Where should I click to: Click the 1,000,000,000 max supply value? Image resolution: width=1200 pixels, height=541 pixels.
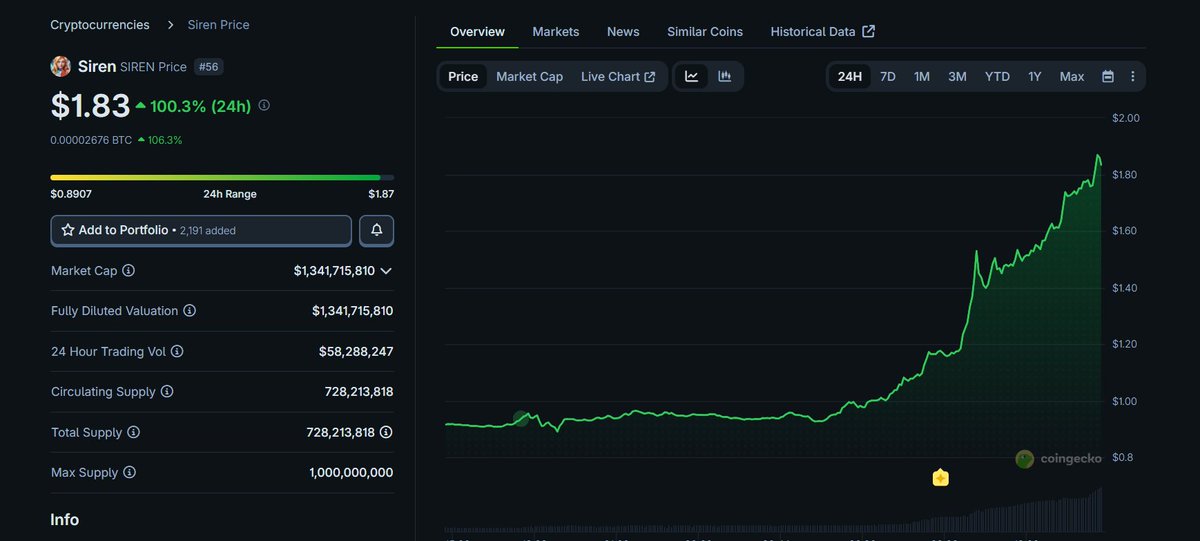point(351,472)
